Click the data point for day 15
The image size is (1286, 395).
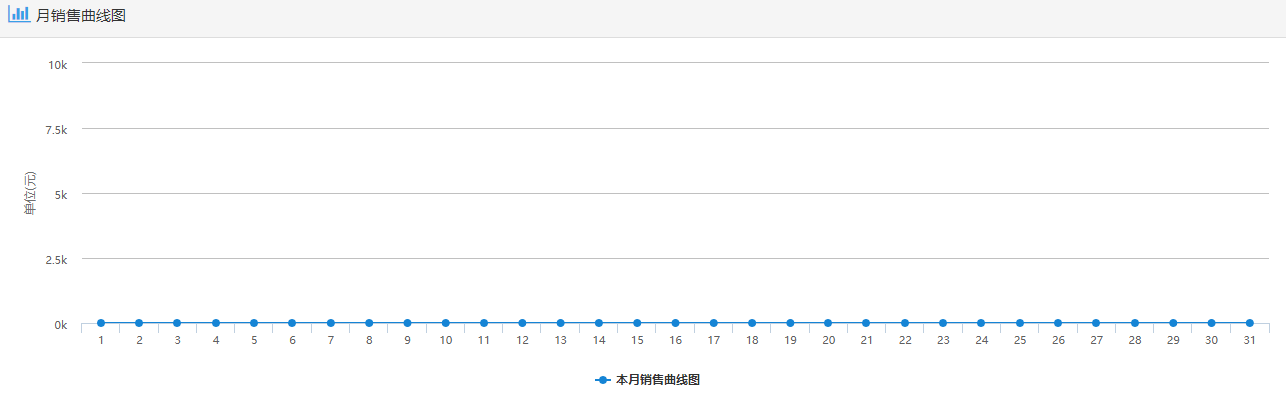[x=637, y=323]
